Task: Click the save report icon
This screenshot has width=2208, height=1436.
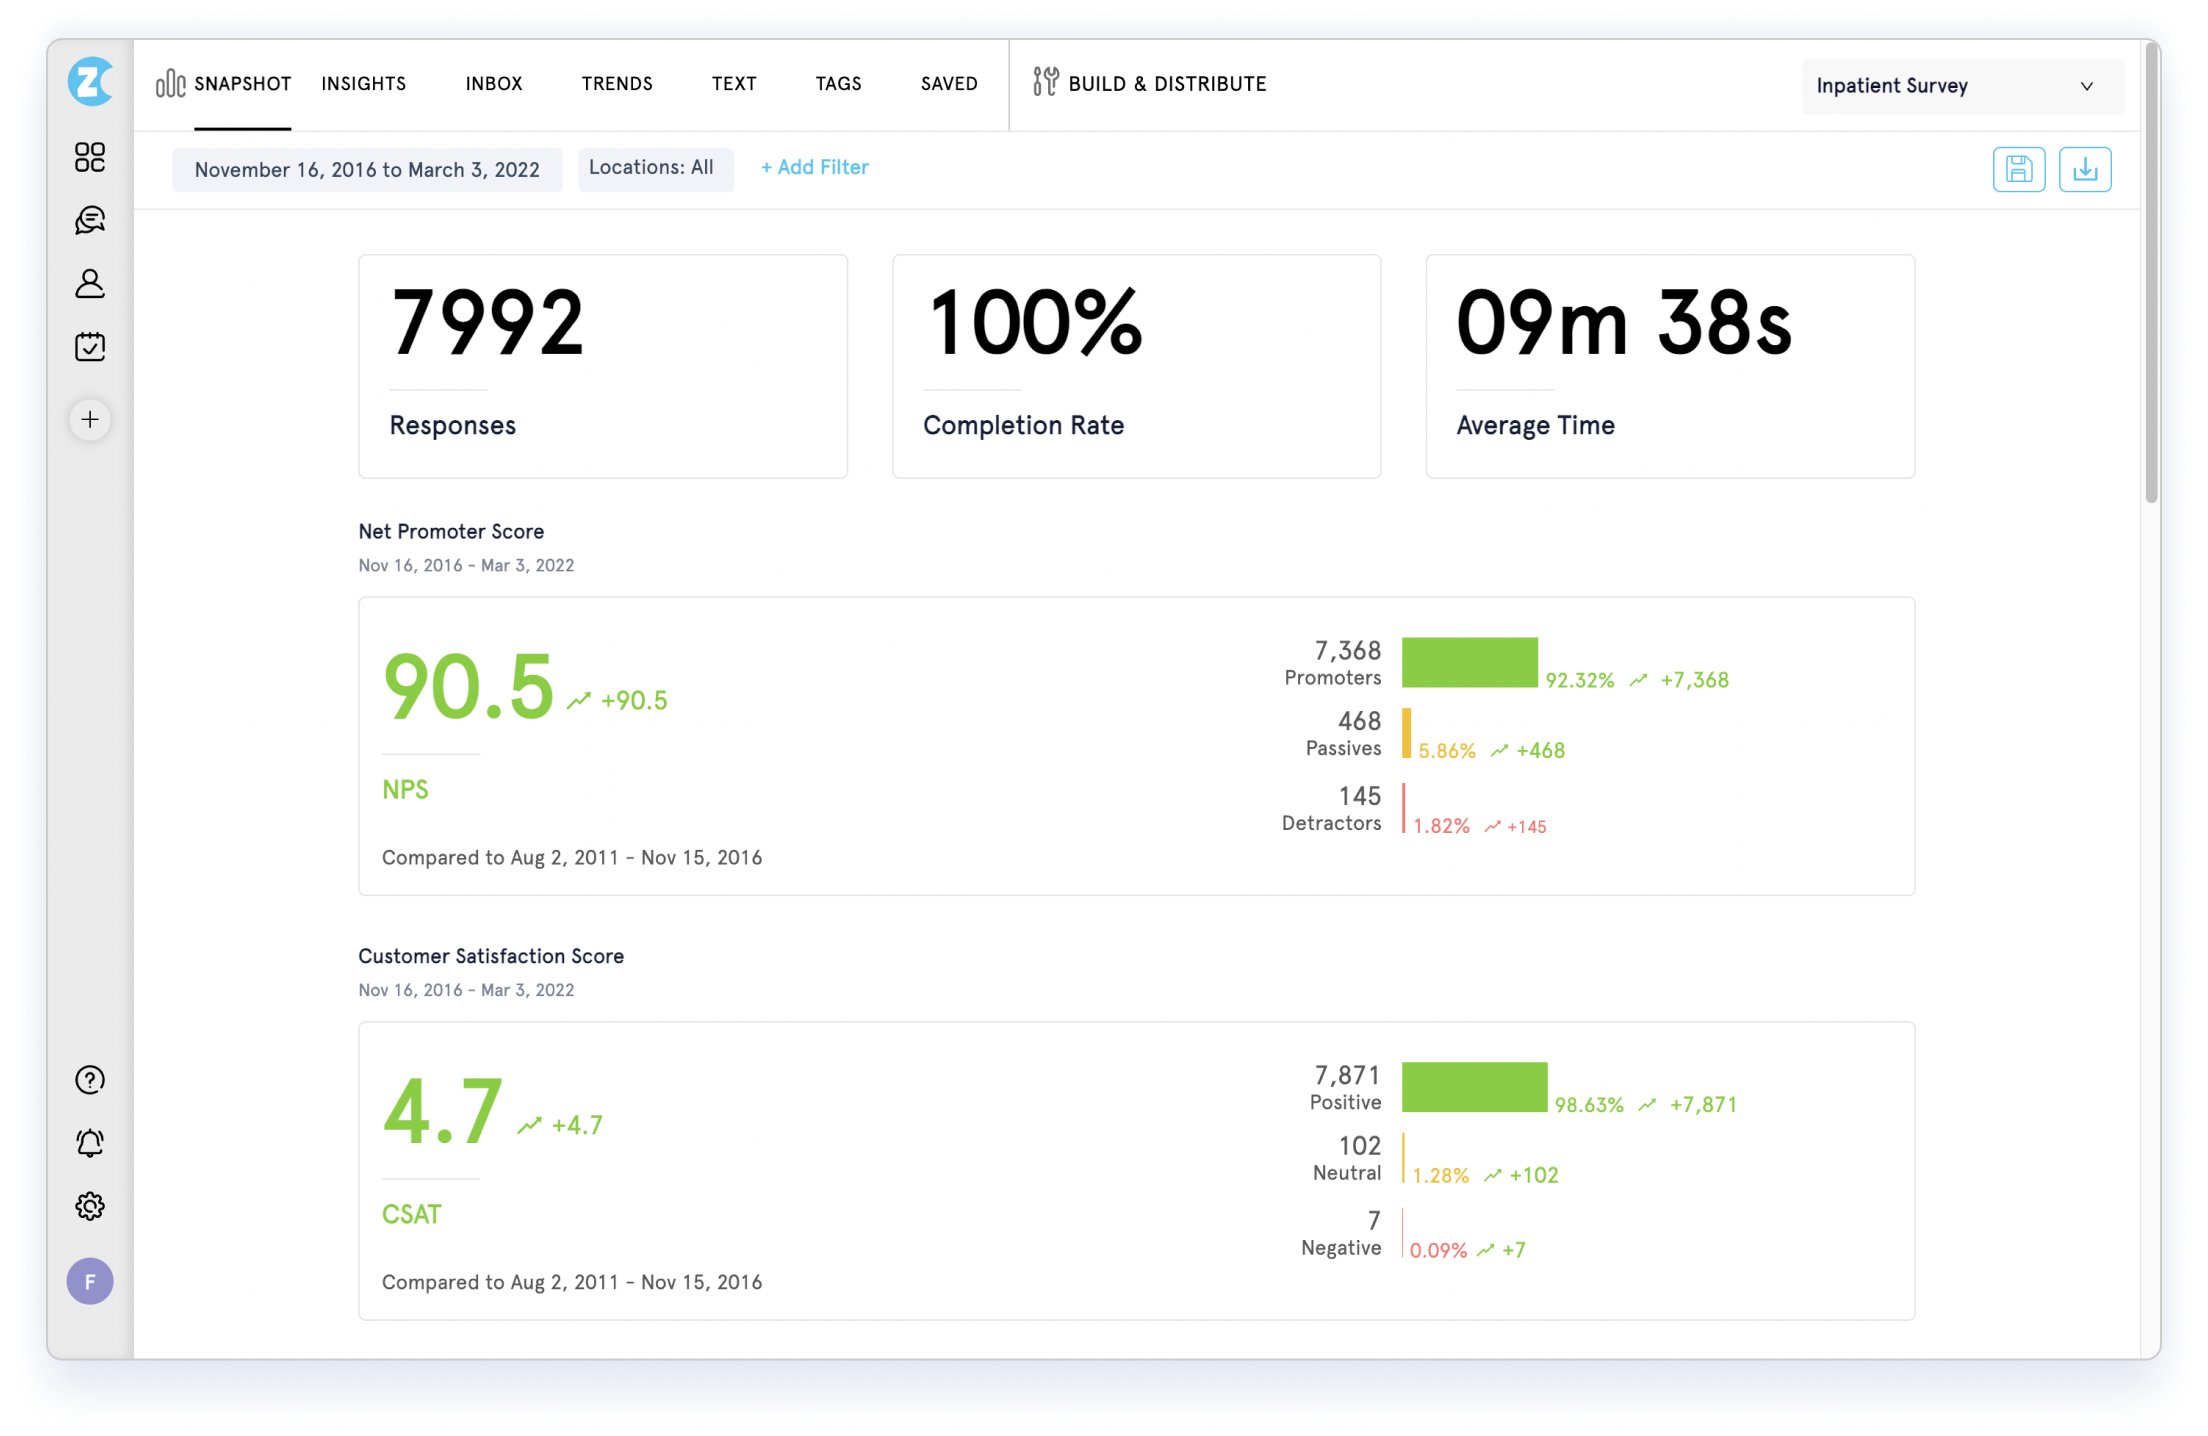Action: 2019,169
